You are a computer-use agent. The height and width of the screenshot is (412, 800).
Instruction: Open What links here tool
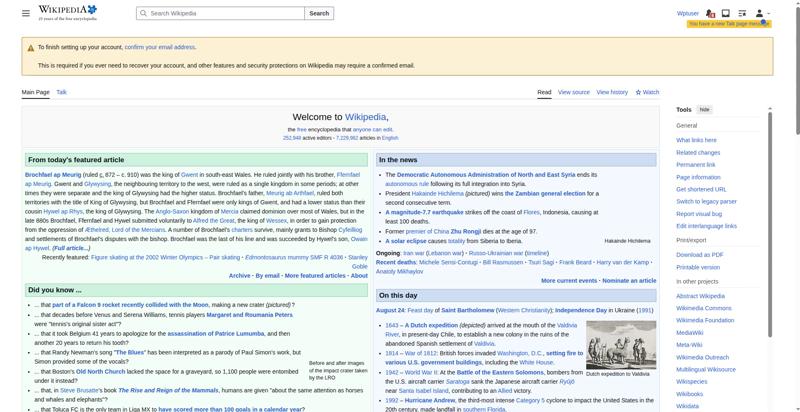(x=696, y=140)
